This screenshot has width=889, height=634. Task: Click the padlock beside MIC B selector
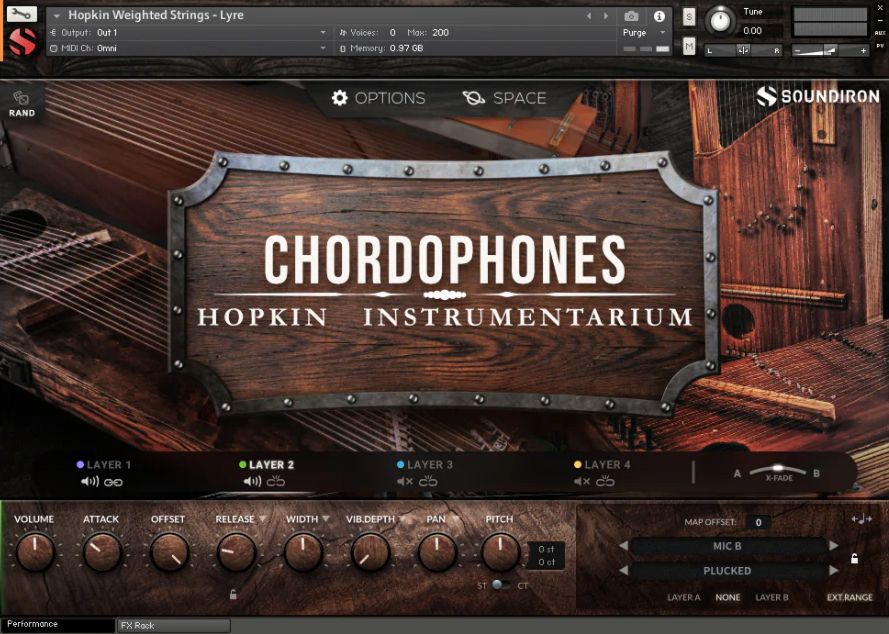point(854,559)
